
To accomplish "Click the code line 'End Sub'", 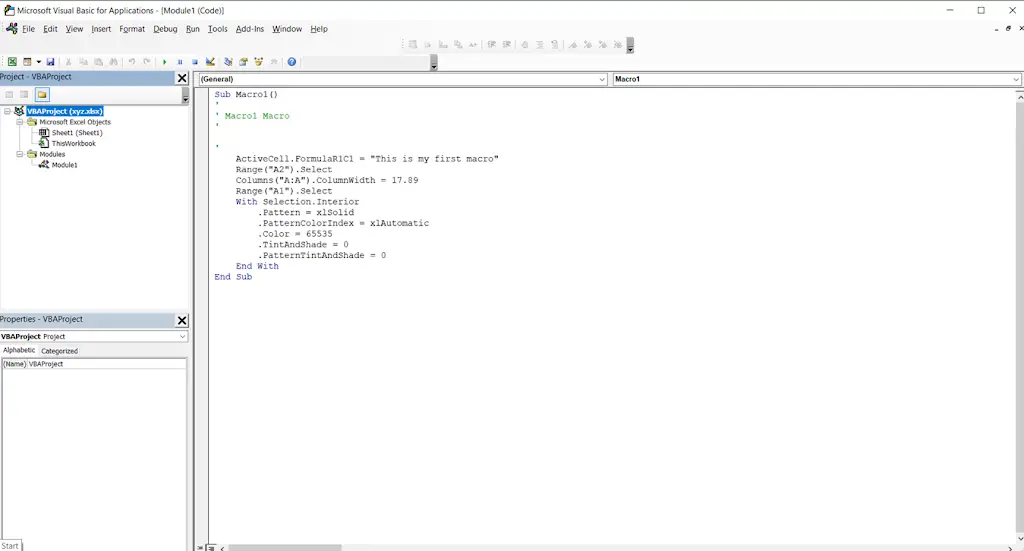I will pos(233,277).
